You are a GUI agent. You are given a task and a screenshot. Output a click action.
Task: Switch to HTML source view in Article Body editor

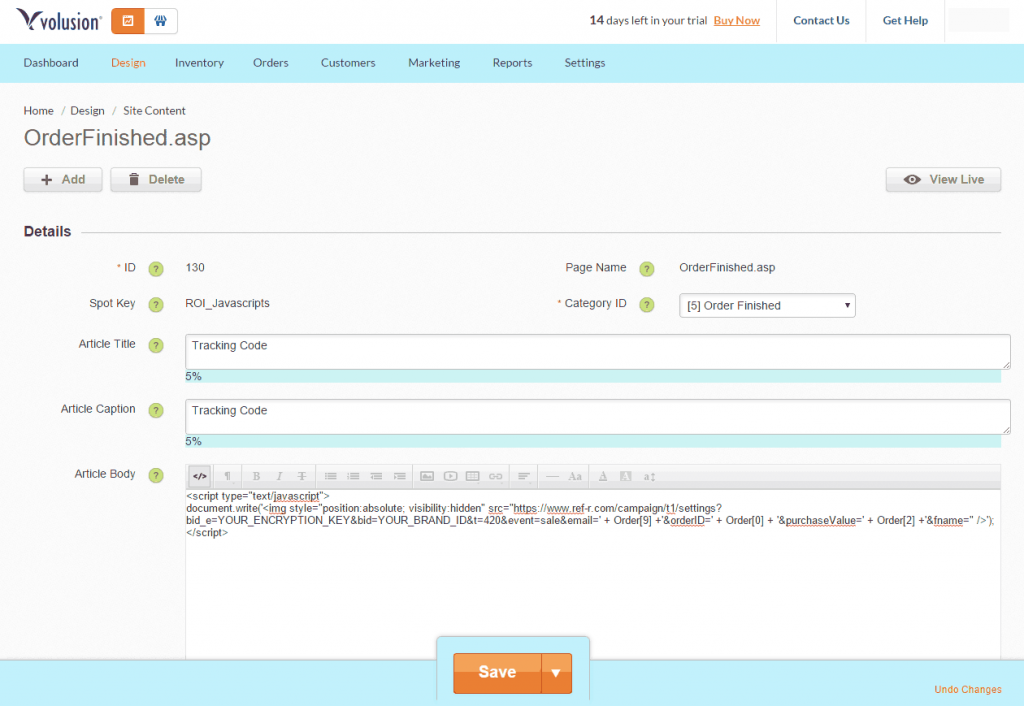[x=198, y=477]
